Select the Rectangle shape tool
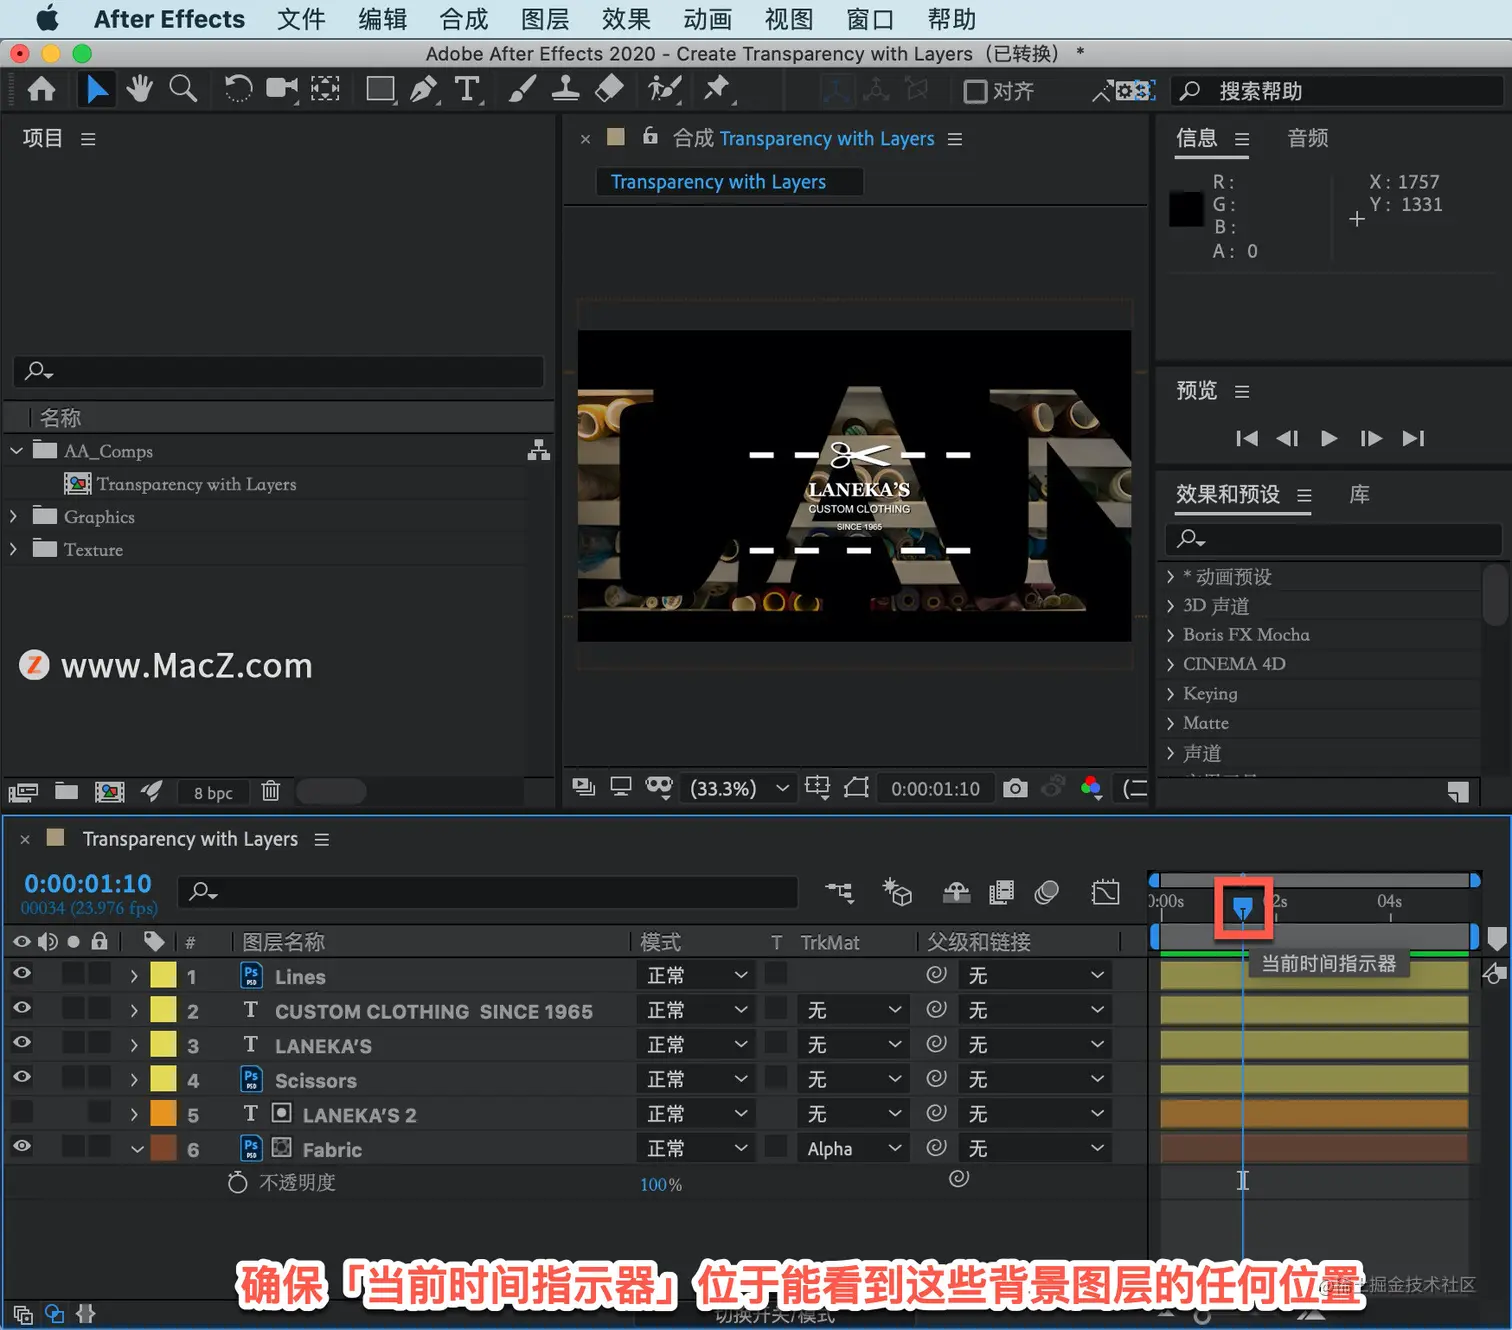The height and width of the screenshot is (1330, 1512). (380, 89)
